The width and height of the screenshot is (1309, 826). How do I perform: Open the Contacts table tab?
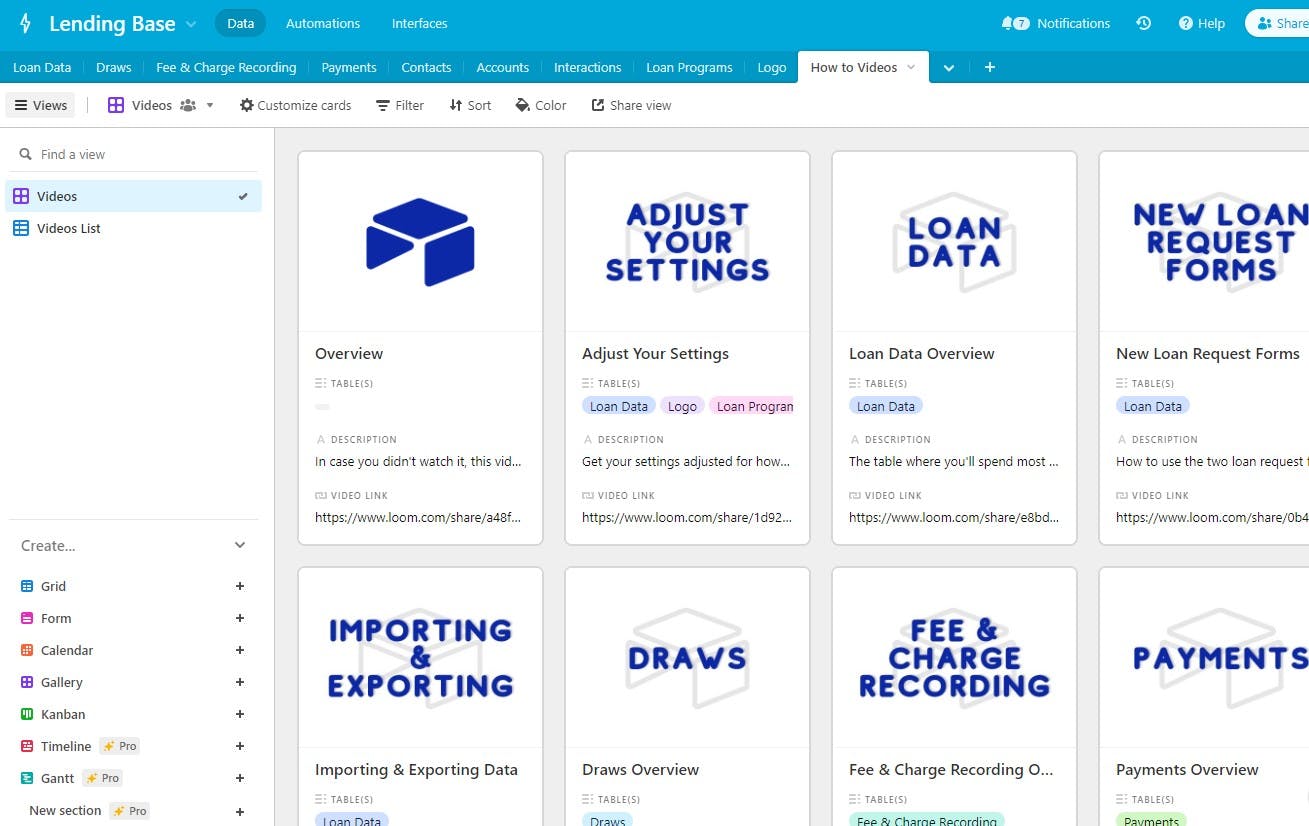pyautogui.click(x=426, y=67)
